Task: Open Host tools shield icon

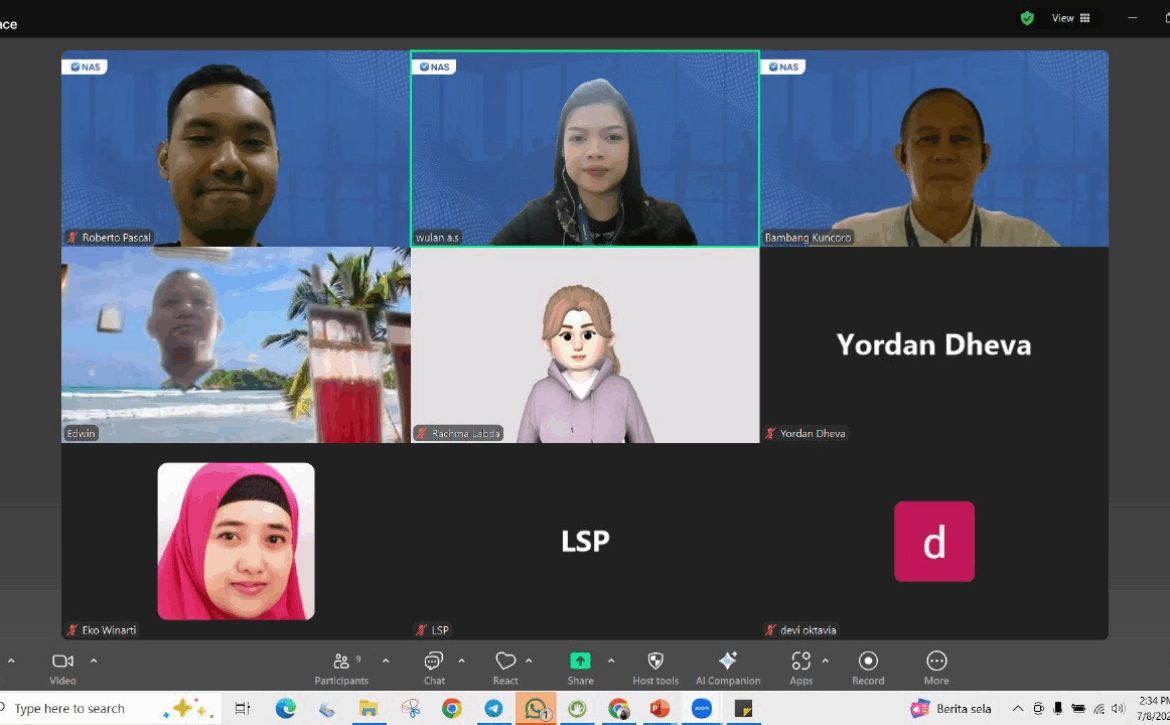Action: 655,667
